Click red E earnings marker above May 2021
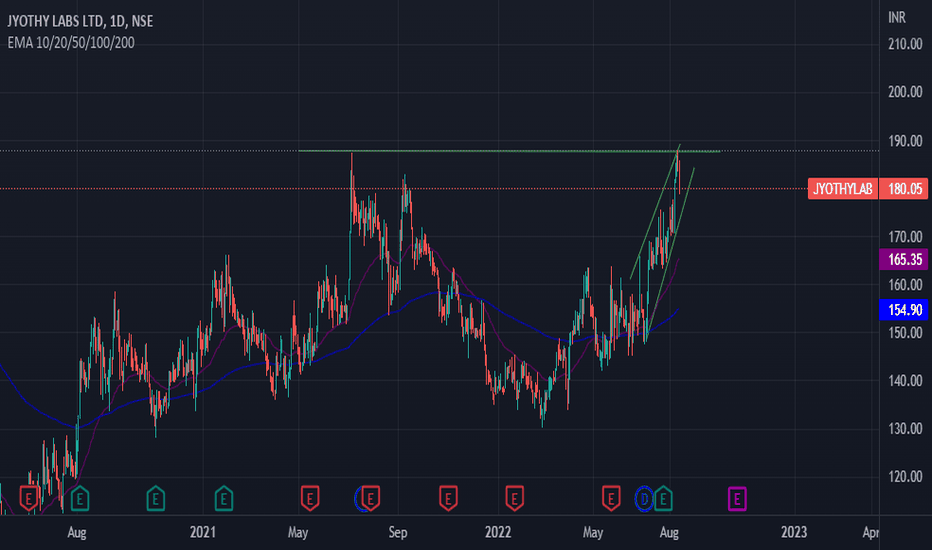 click(x=310, y=498)
